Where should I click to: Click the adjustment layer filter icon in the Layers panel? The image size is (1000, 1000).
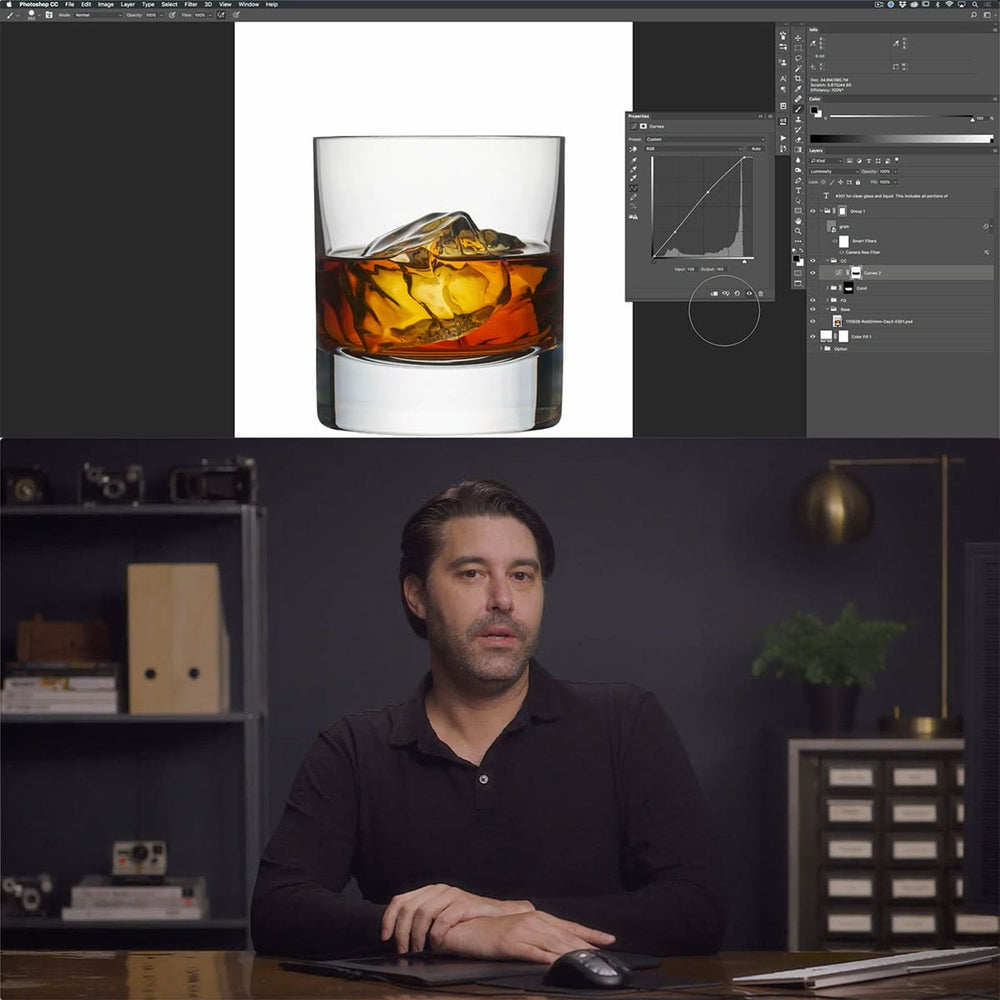(859, 161)
